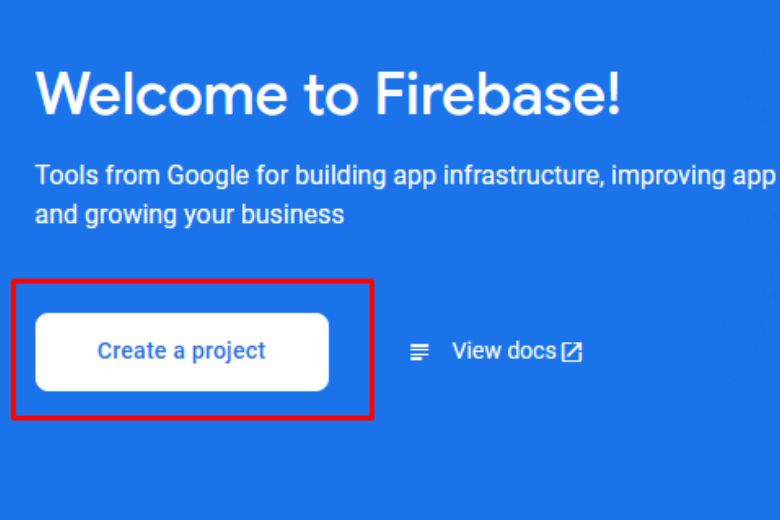
Task: Click the "and growing your business" line
Action: pyautogui.click(x=190, y=214)
